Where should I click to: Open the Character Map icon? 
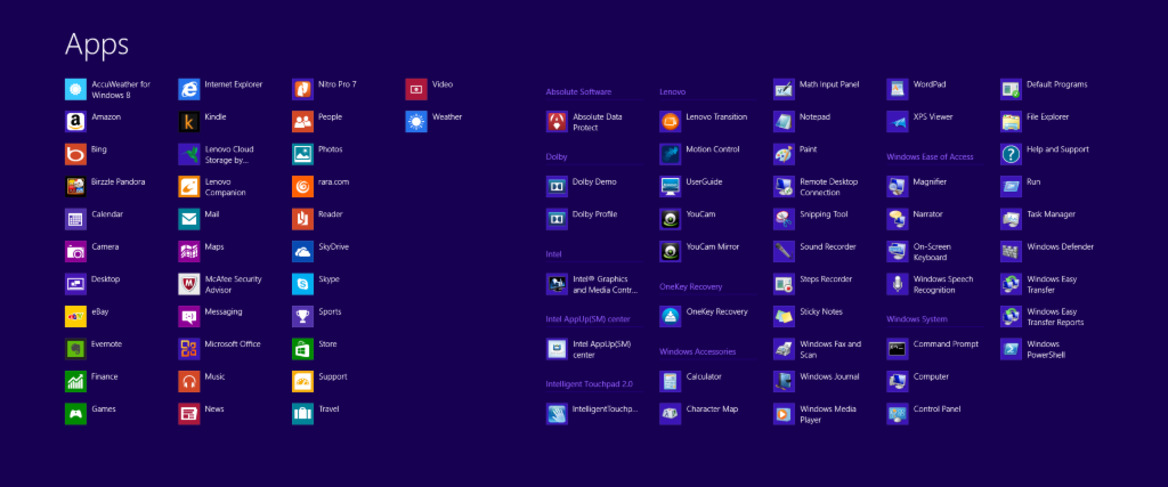coord(670,413)
